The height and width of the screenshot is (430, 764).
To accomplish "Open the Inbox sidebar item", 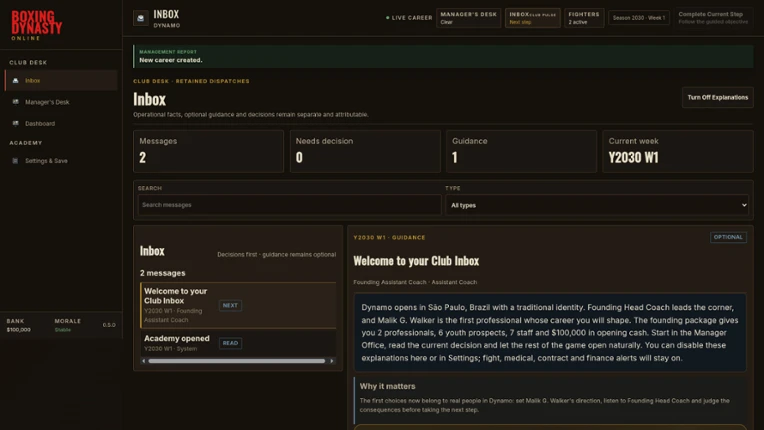I will (x=61, y=80).
